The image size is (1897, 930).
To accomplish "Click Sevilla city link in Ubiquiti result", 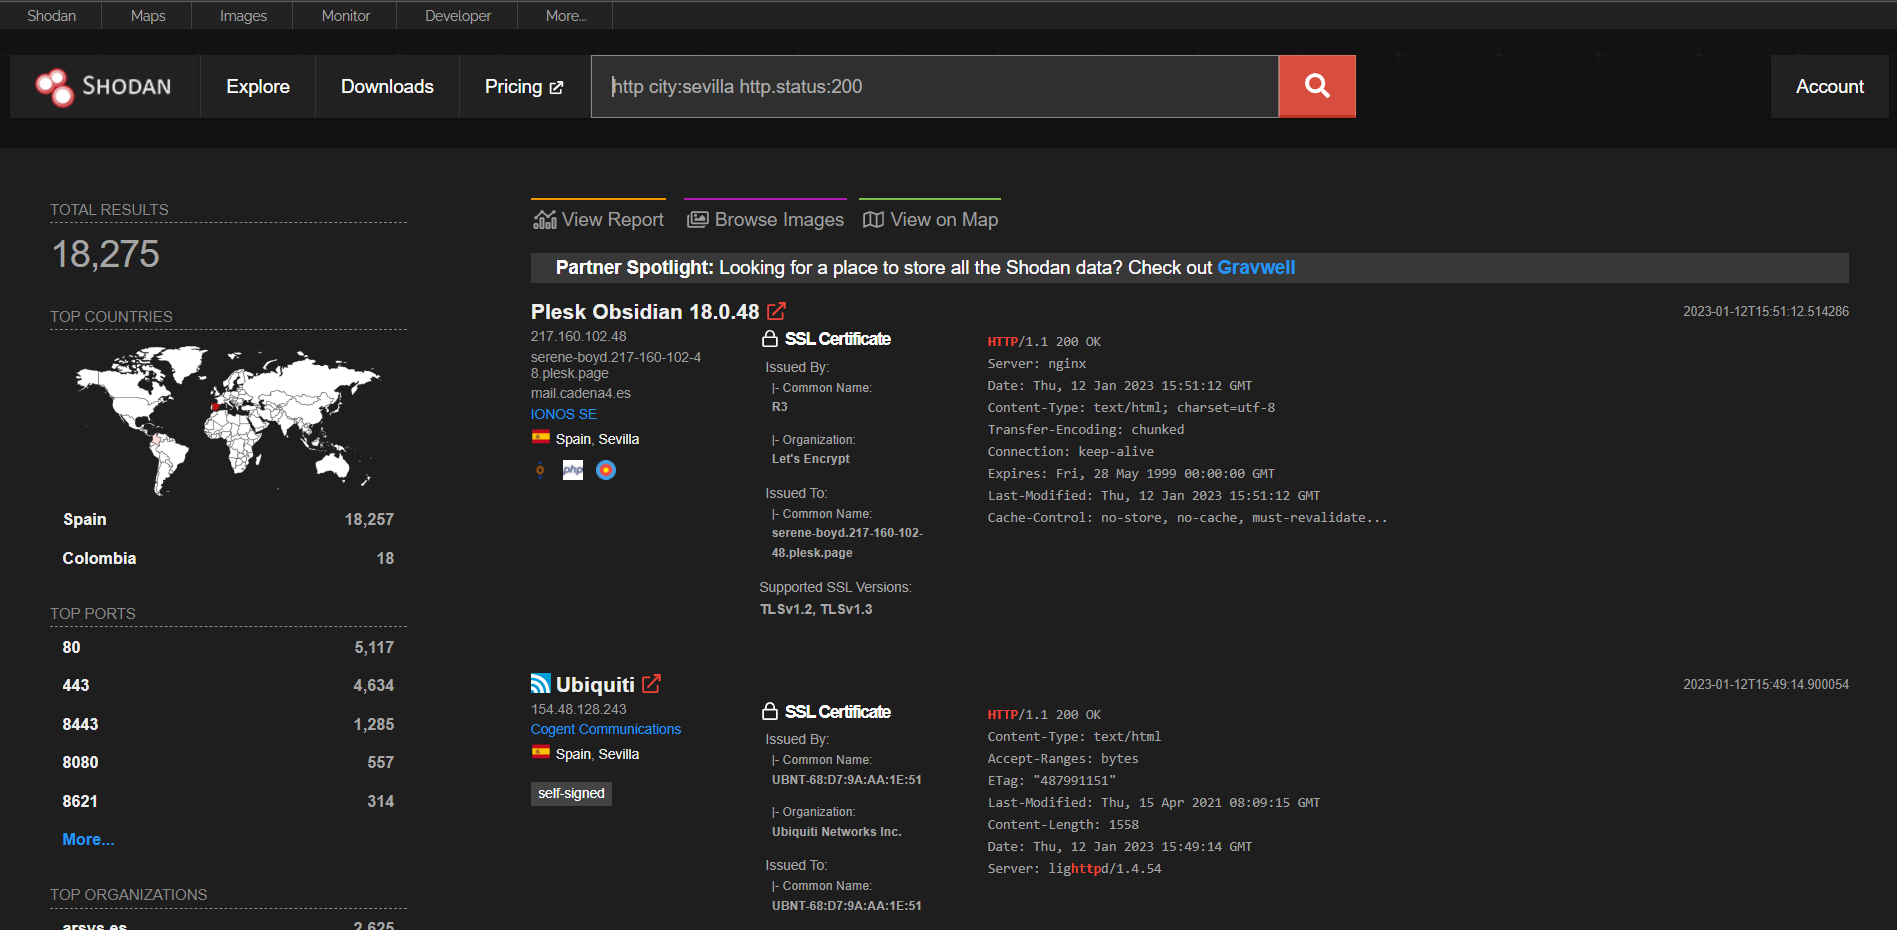I will (619, 754).
